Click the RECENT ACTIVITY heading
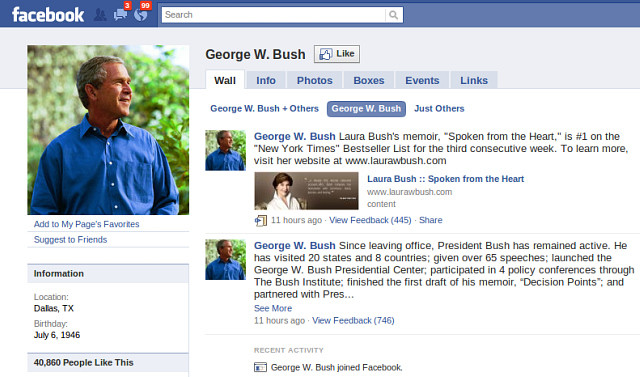Screen dimensions: 640x377 click(289, 350)
